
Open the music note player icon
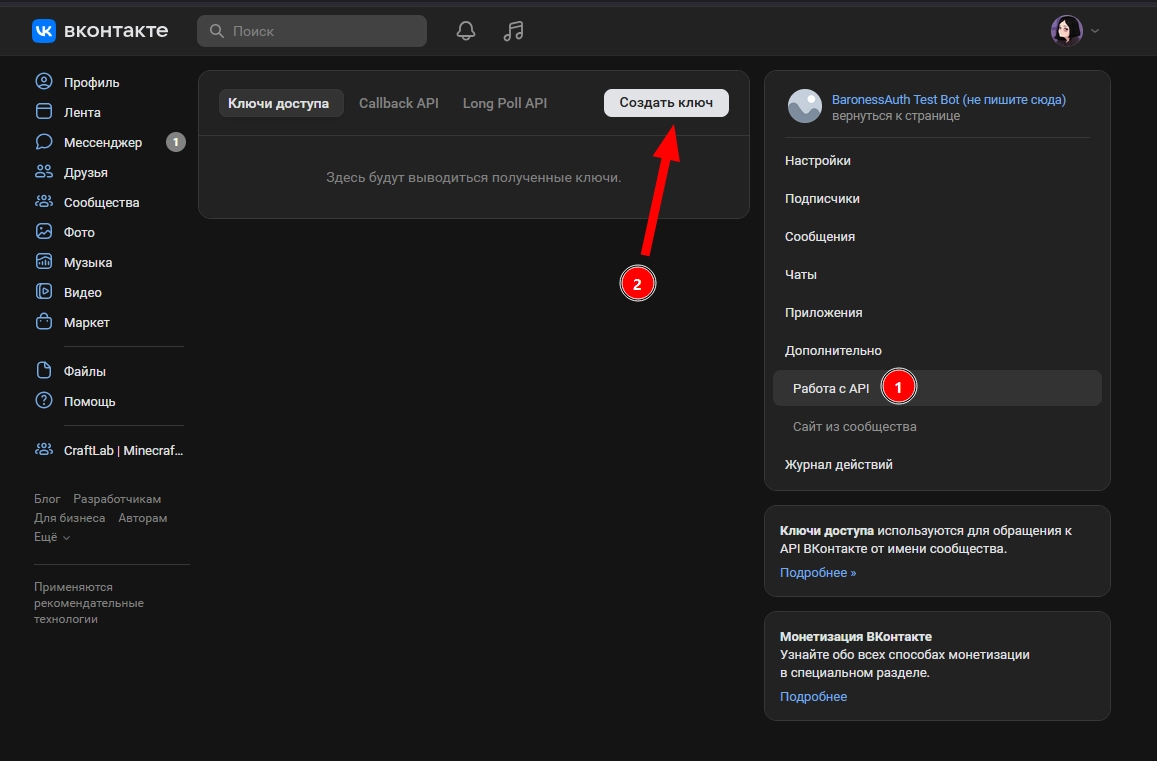coord(513,31)
